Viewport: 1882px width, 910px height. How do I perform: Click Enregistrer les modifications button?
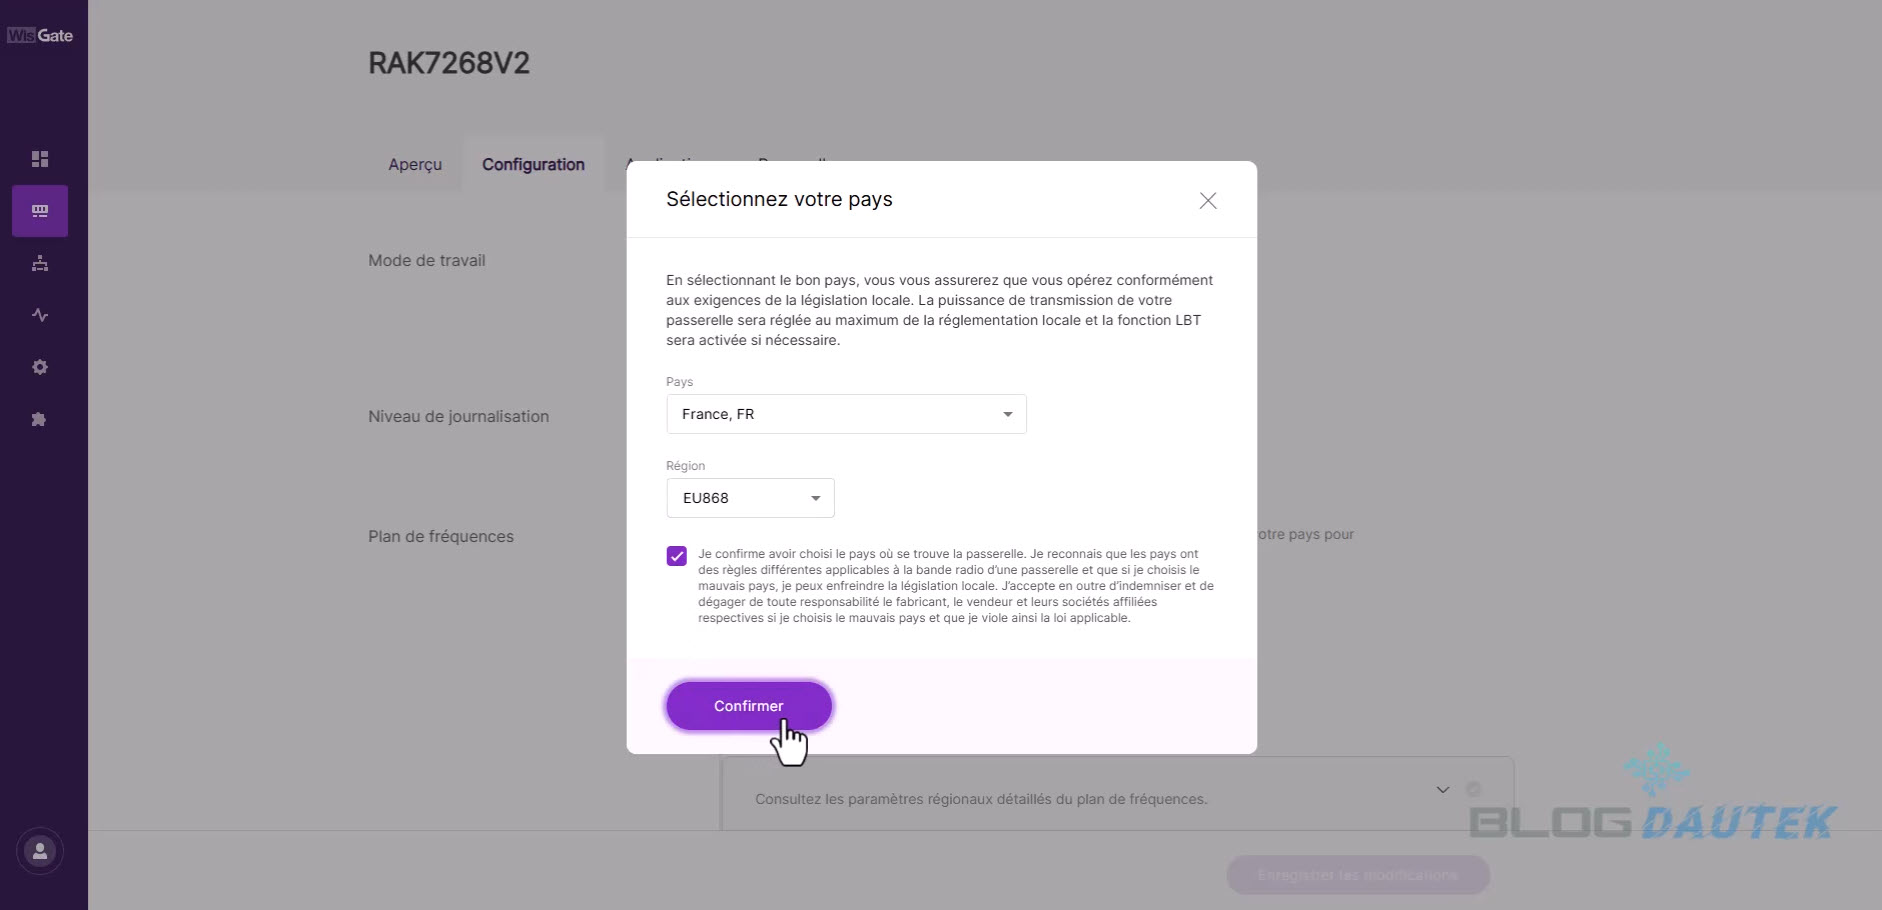pyautogui.click(x=1358, y=875)
